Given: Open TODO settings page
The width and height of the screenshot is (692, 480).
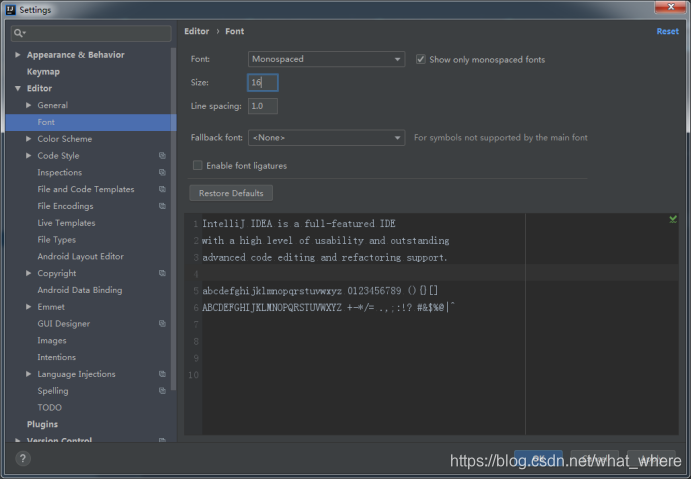Looking at the screenshot, I should tap(49, 408).
